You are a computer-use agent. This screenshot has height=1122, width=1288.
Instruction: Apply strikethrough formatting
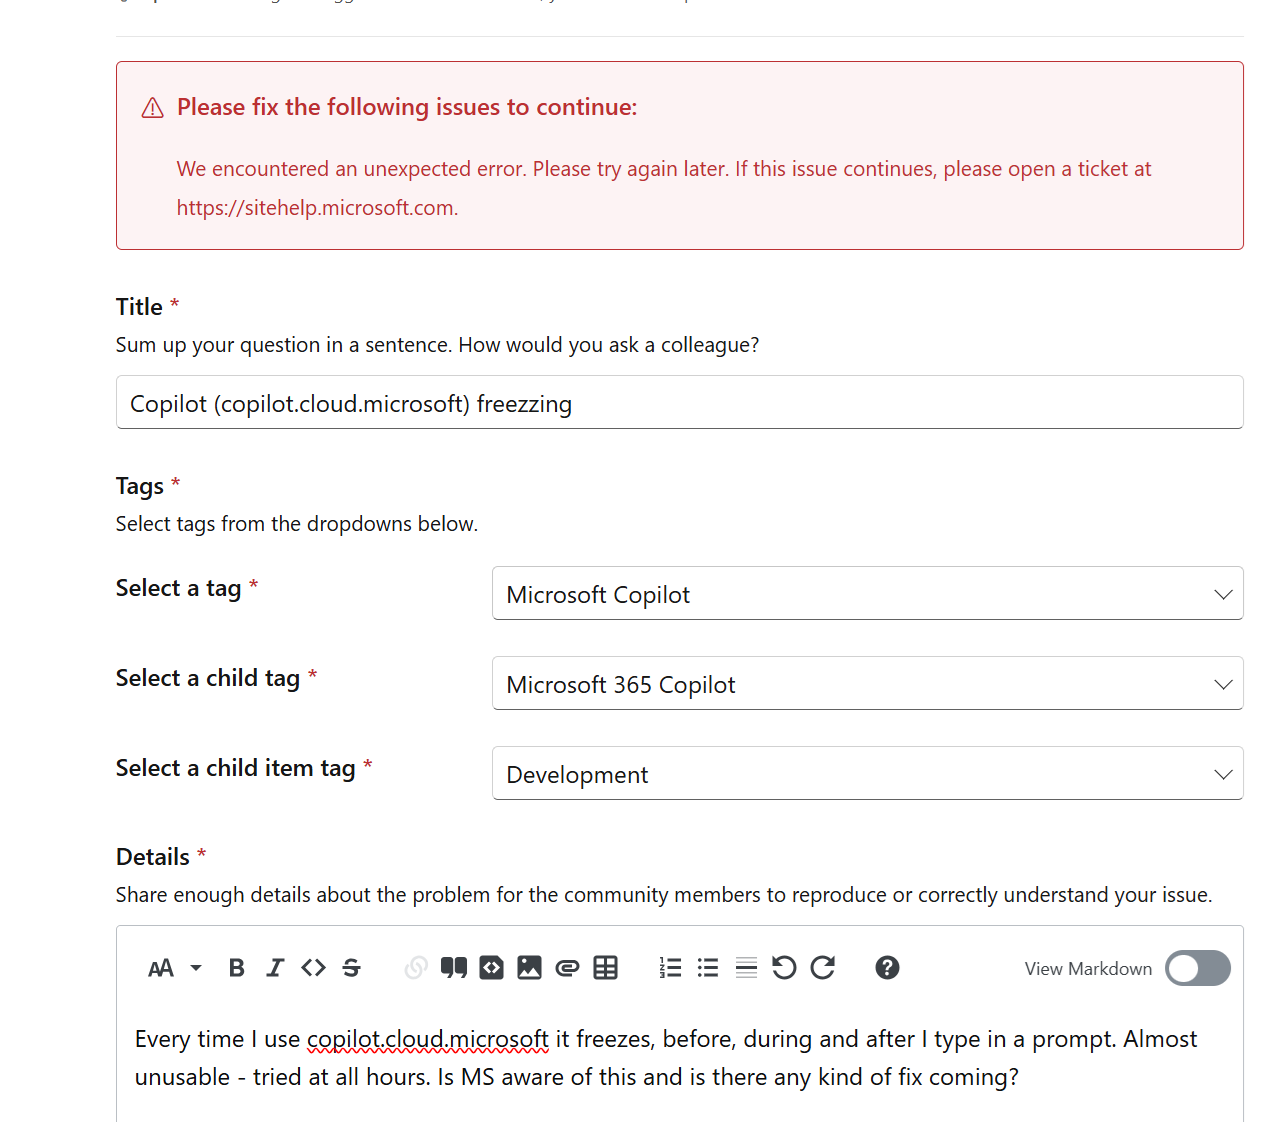(351, 968)
